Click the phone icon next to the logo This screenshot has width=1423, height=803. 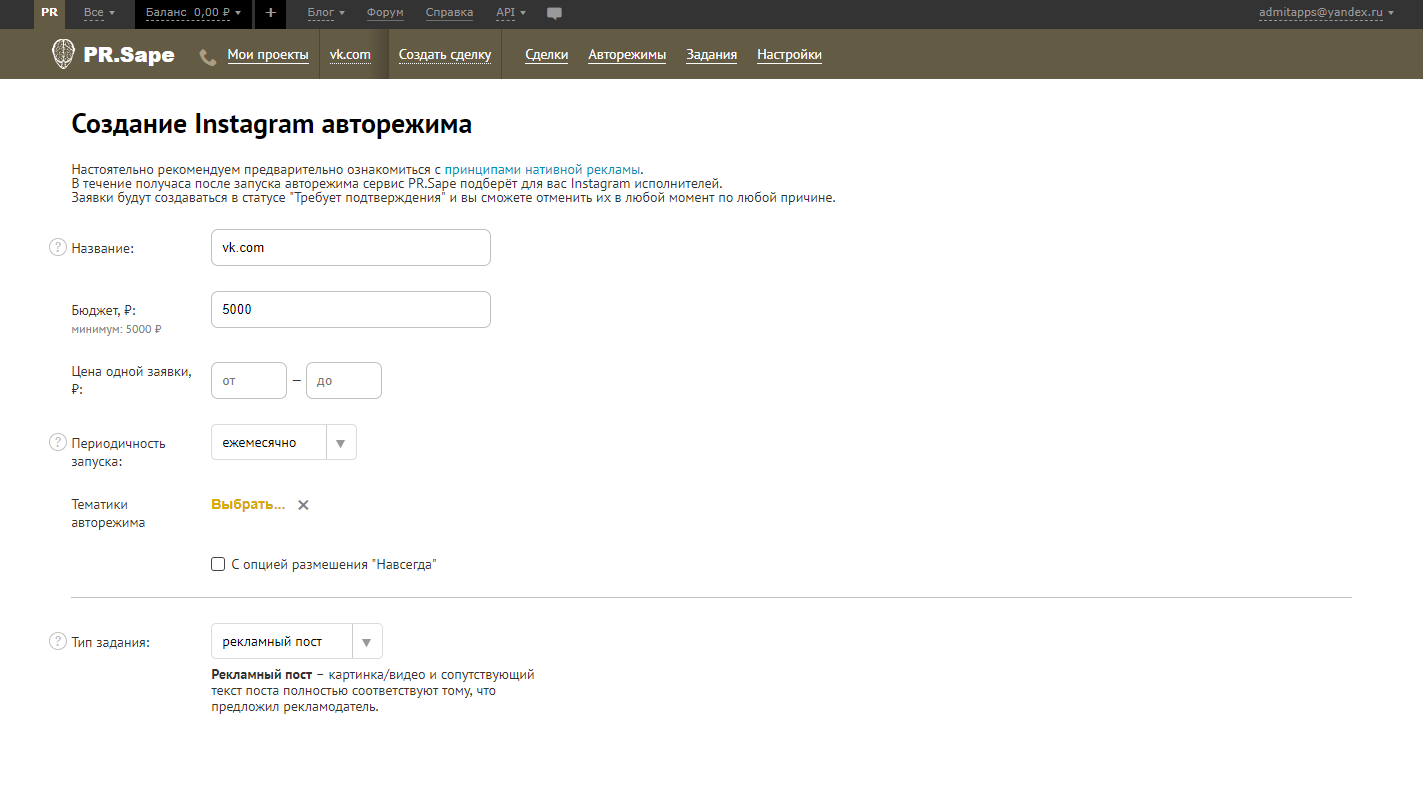tap(207, 56)
